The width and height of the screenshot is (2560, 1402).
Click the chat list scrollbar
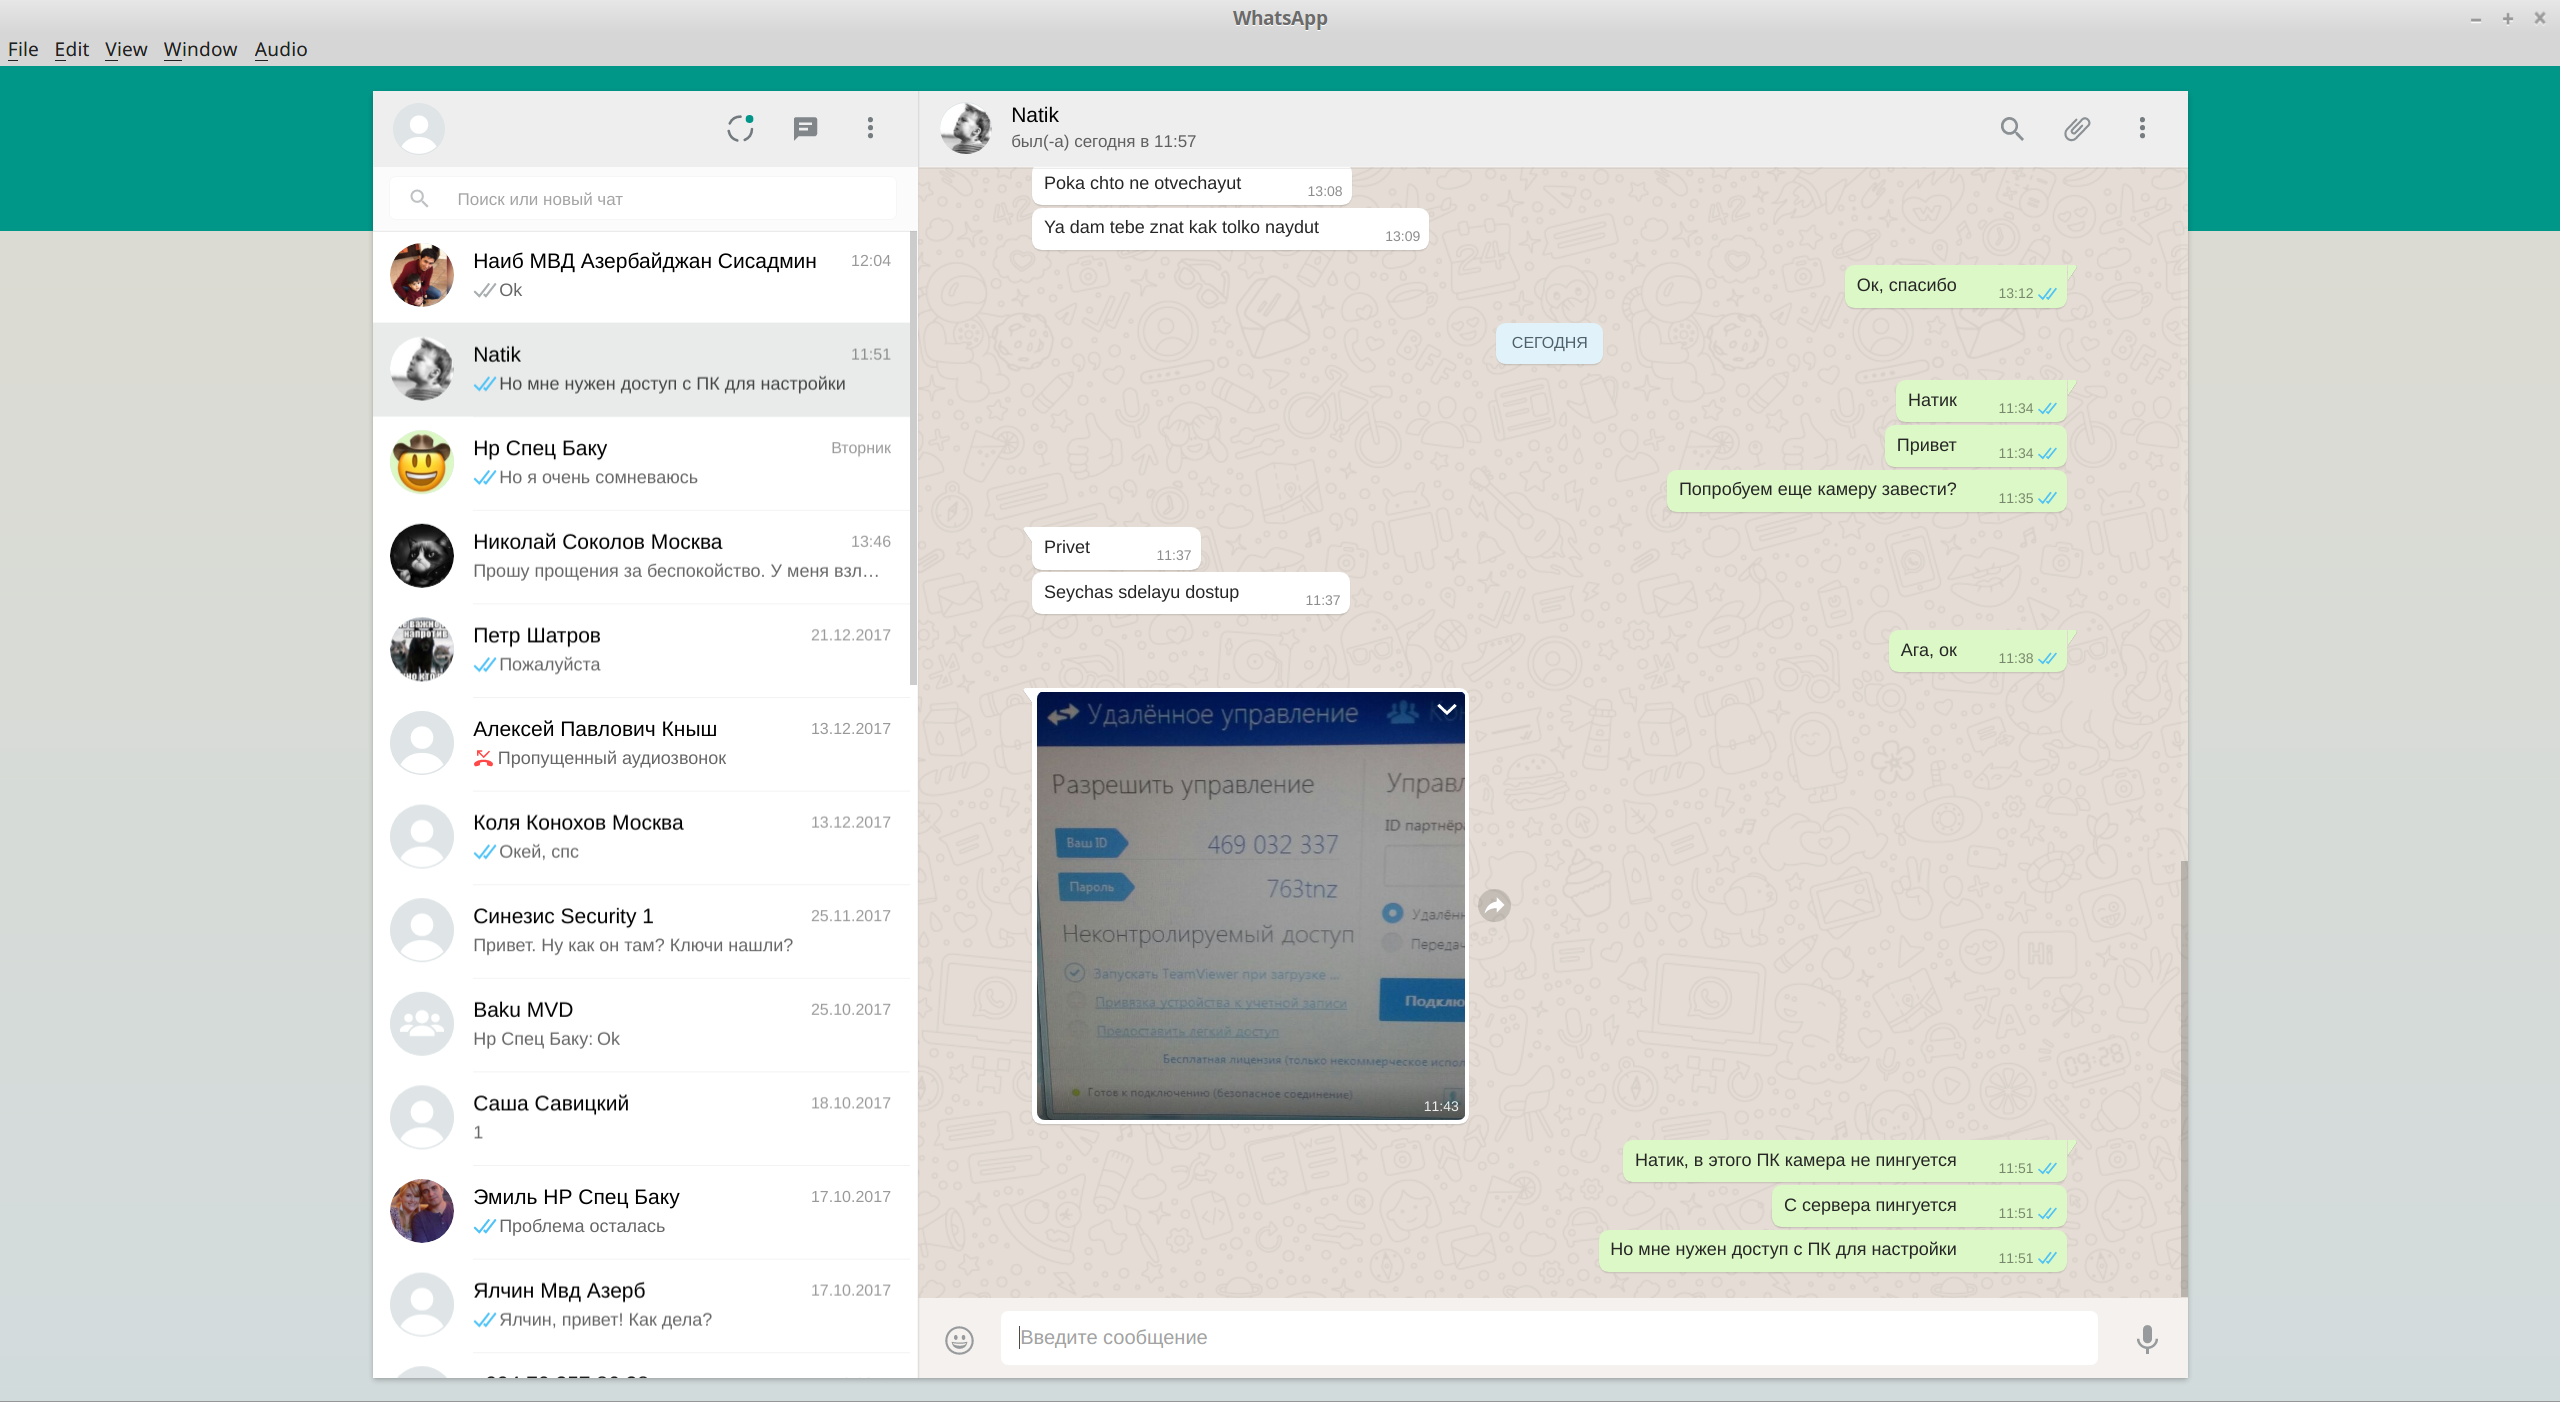pos(913,458)
